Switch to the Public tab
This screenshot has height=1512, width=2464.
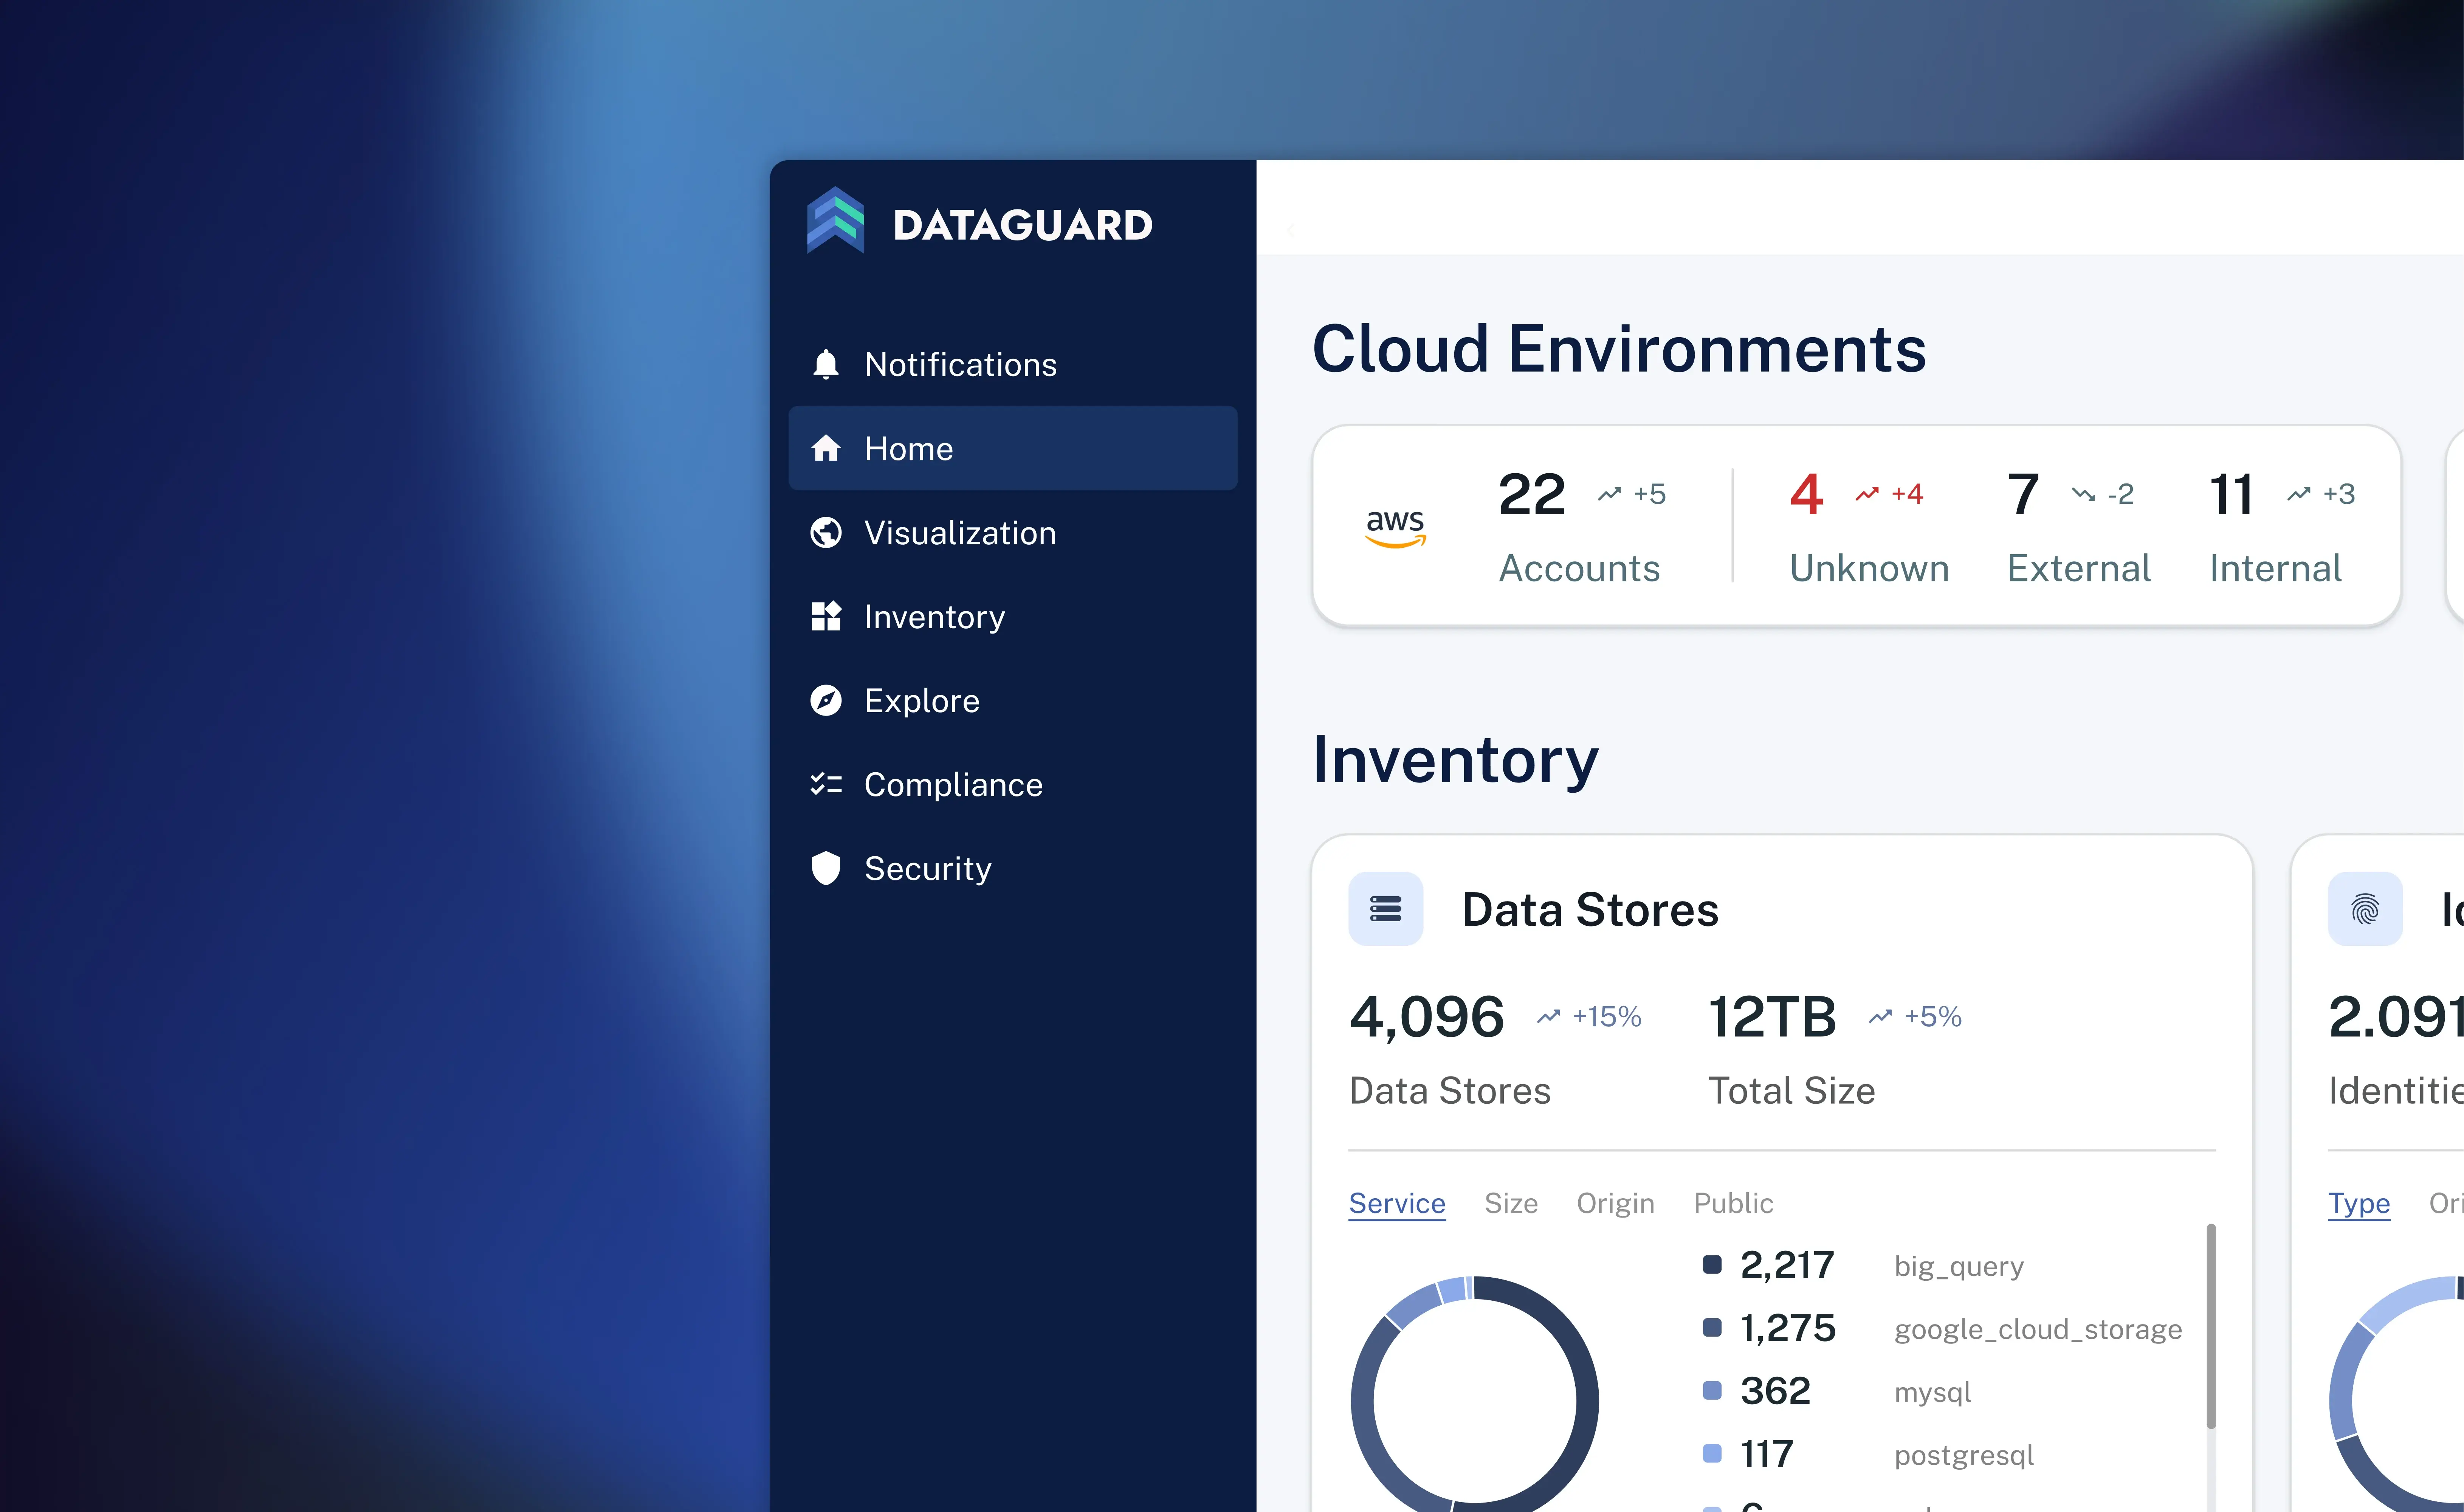pyautogui.click(x=1733, y=1203)
